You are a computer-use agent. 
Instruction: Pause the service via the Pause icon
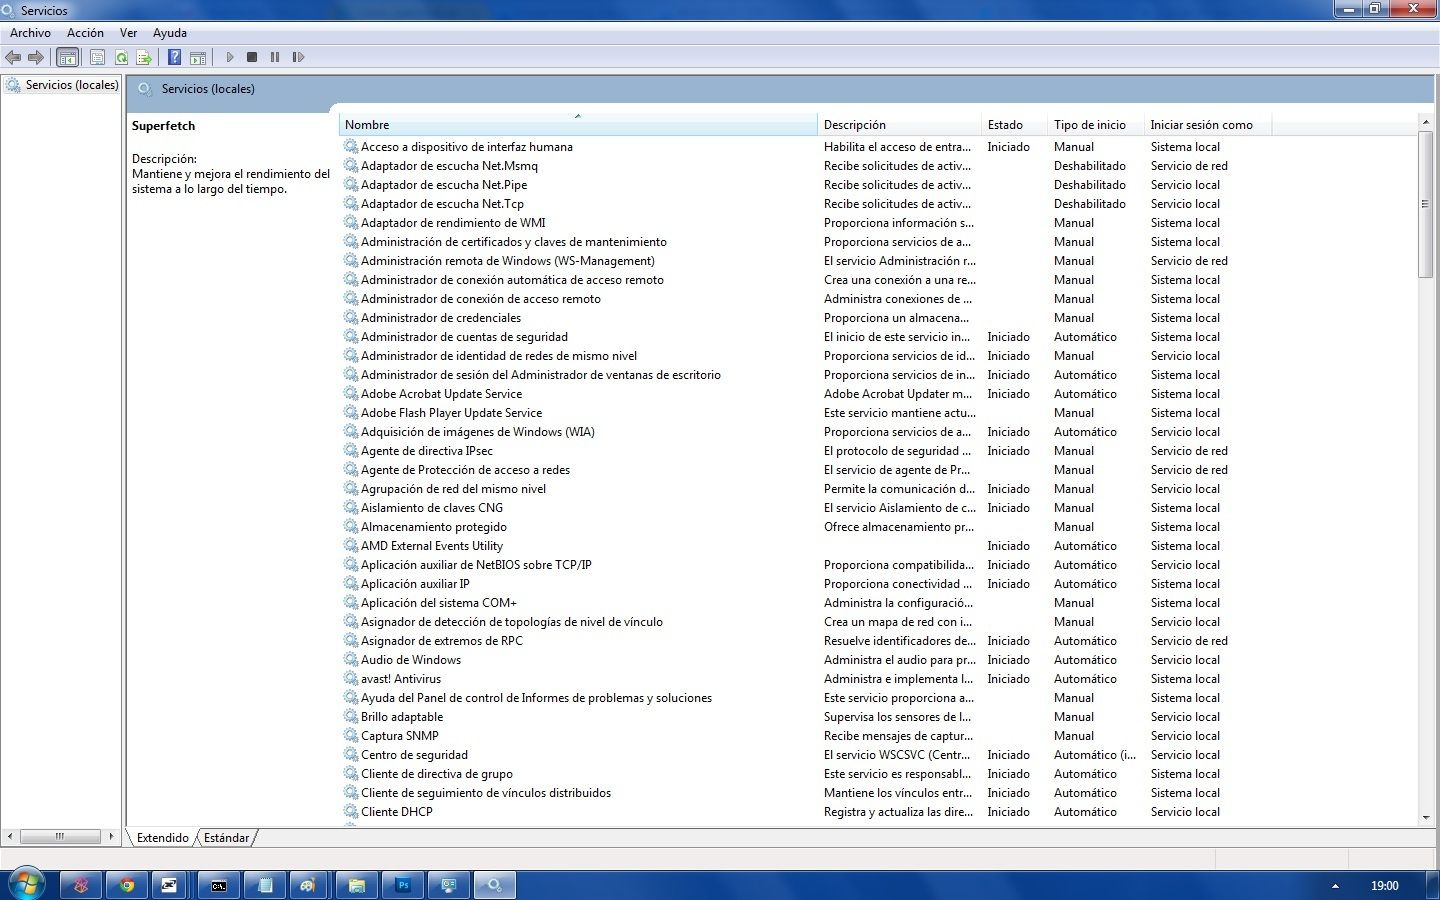coord(275,57)
